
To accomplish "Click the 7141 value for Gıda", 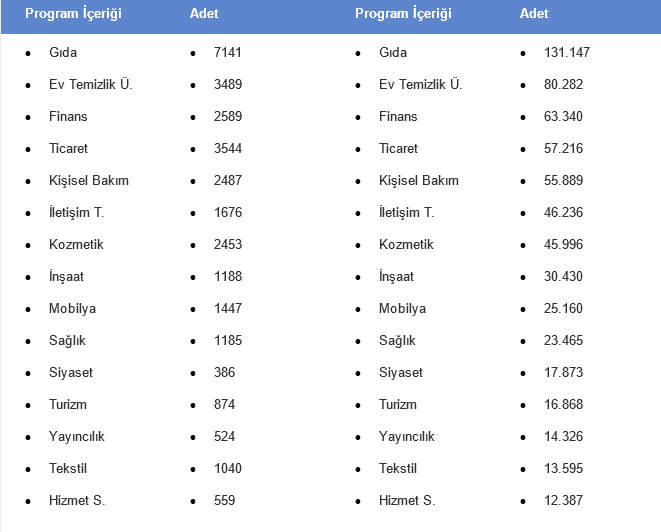I will coord(228,52).
